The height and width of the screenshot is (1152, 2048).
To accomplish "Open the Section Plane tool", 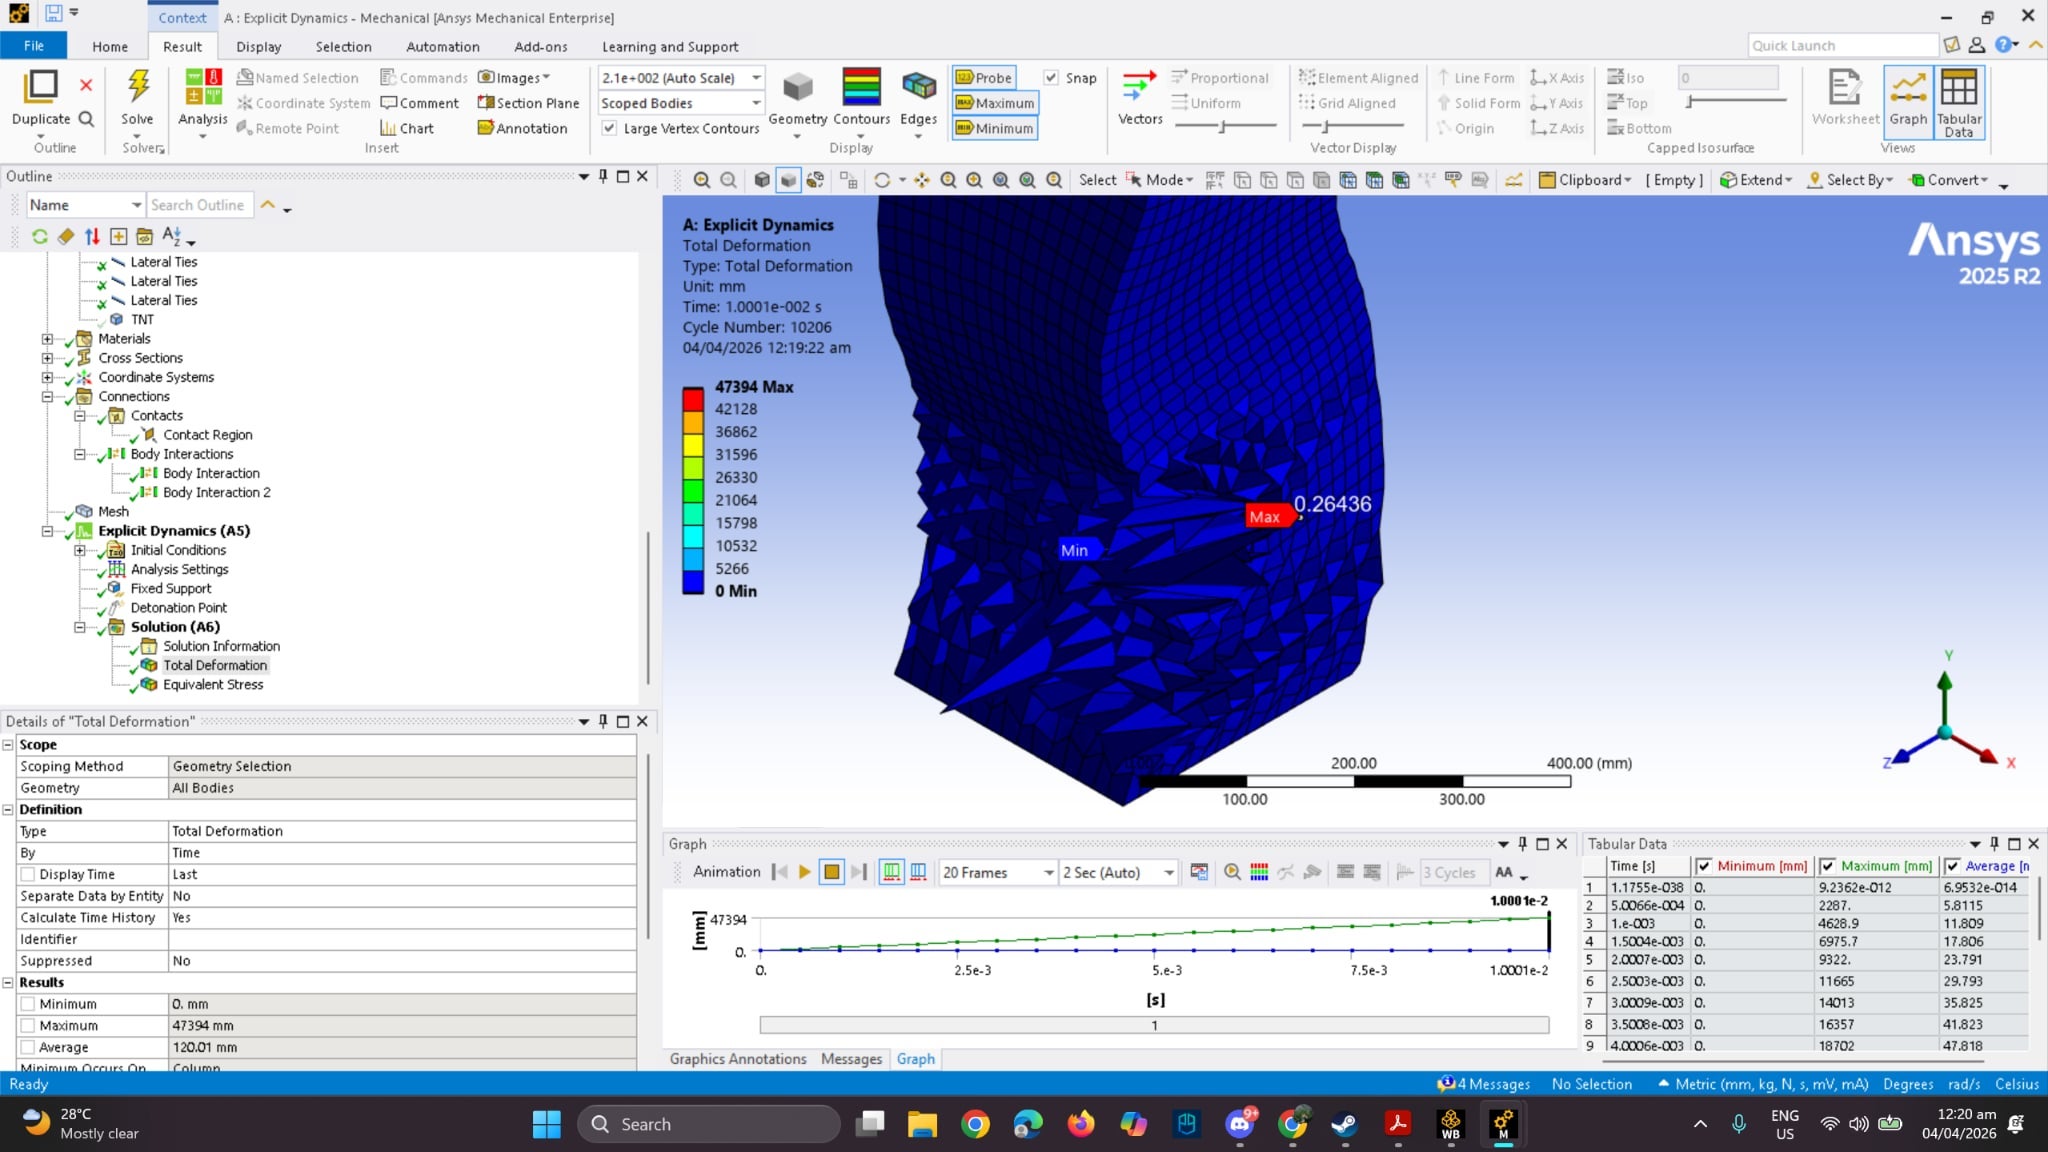I will click(x=528, y=103).
